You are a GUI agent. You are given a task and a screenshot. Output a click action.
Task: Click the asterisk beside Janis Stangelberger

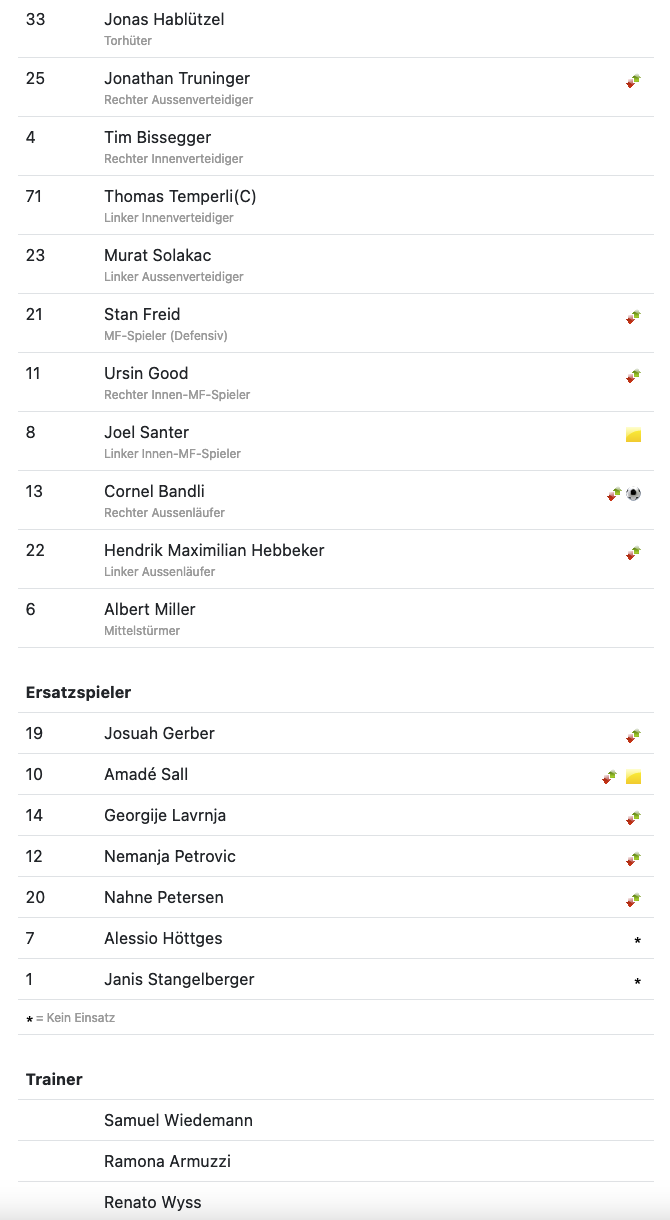637,983
